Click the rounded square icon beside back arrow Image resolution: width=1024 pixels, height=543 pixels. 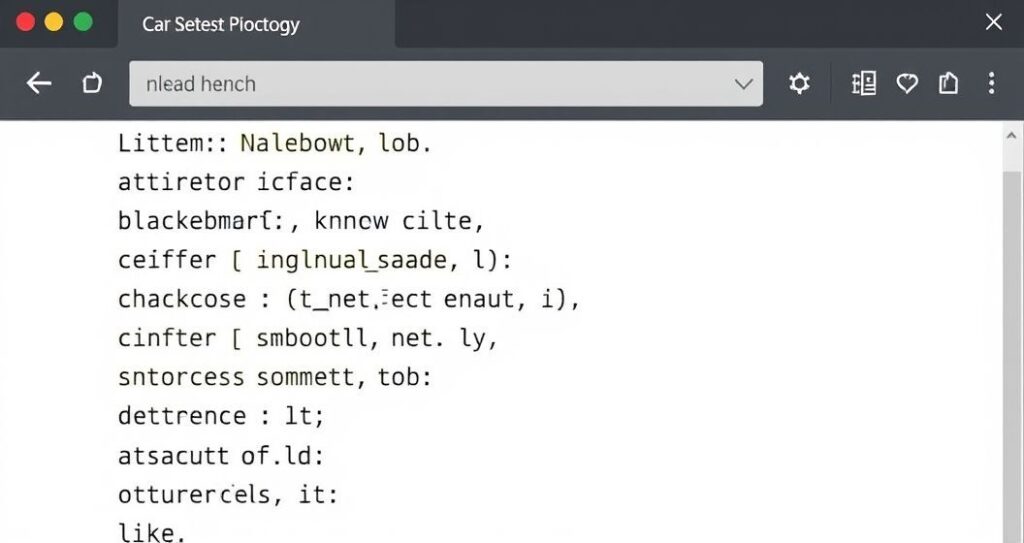point(92,84)
